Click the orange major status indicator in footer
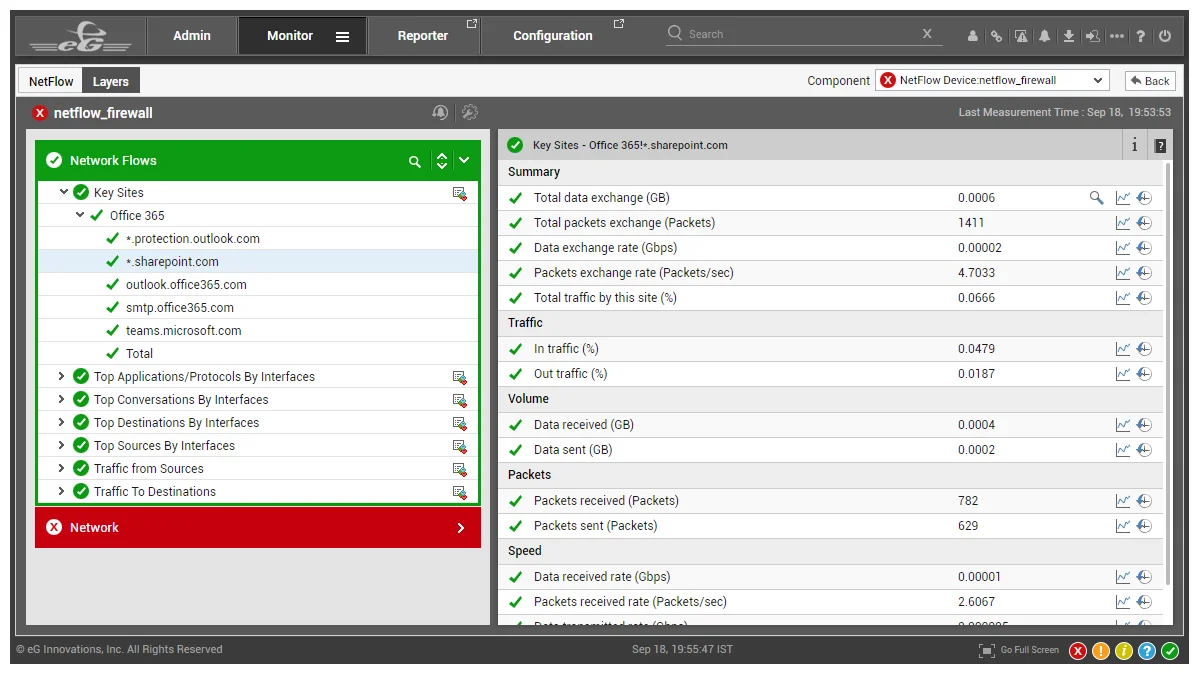This screenshot has width=1200, height=674. tap(1101, 651)
